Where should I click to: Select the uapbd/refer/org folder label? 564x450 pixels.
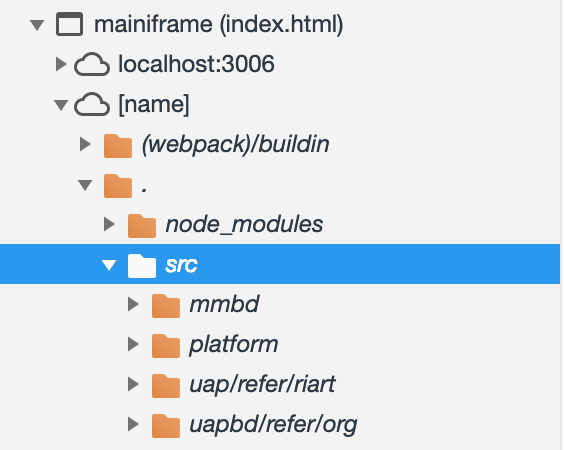point(273,424)
